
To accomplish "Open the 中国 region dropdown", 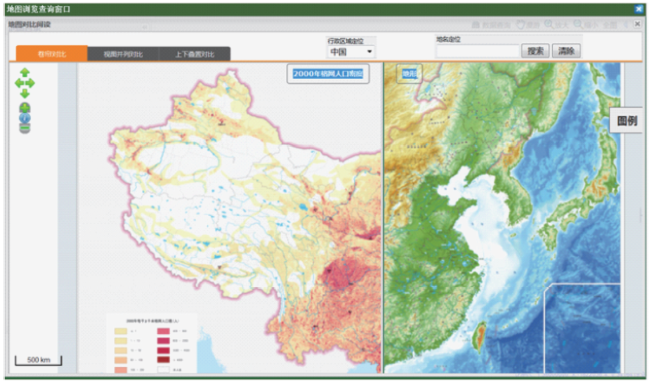I will point(351,52).
